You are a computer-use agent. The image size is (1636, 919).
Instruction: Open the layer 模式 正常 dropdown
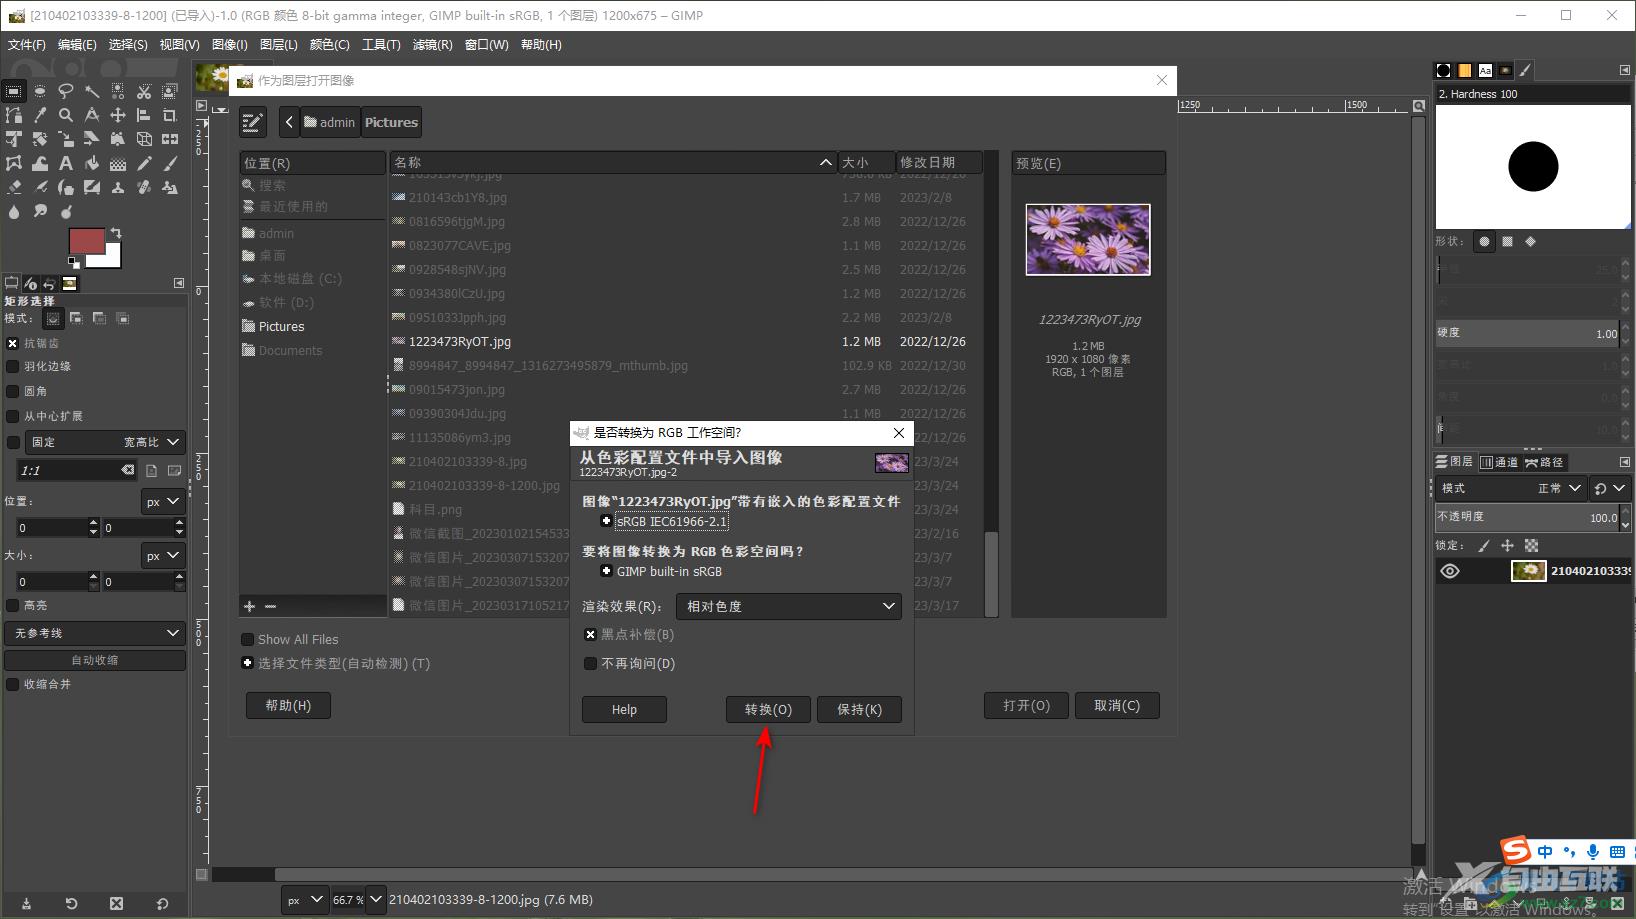click(1510, 488)
